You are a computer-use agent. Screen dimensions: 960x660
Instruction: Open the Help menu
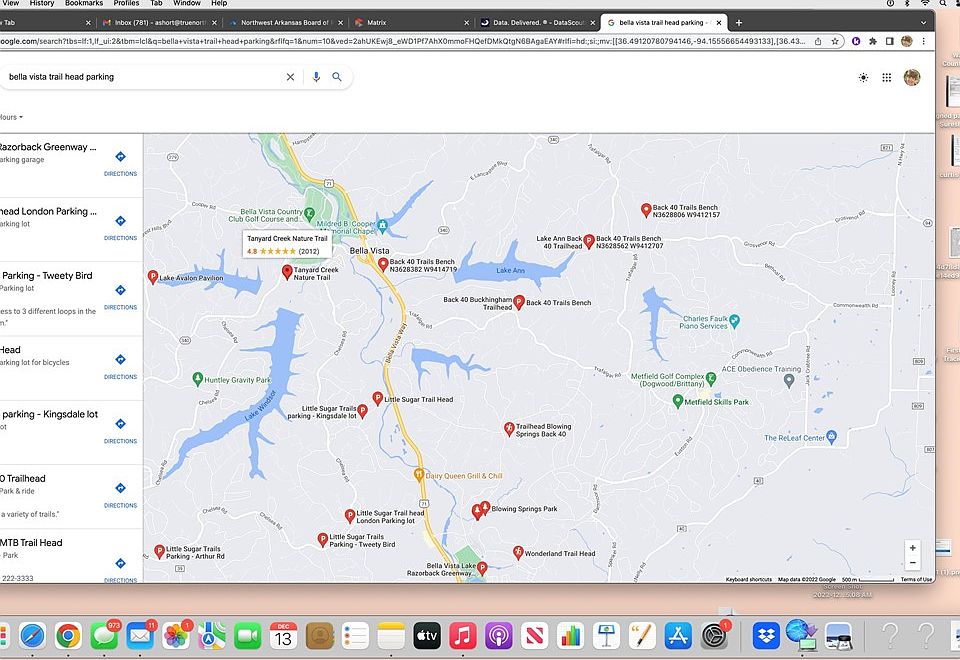pyautogui.click(x=219, y=3)
